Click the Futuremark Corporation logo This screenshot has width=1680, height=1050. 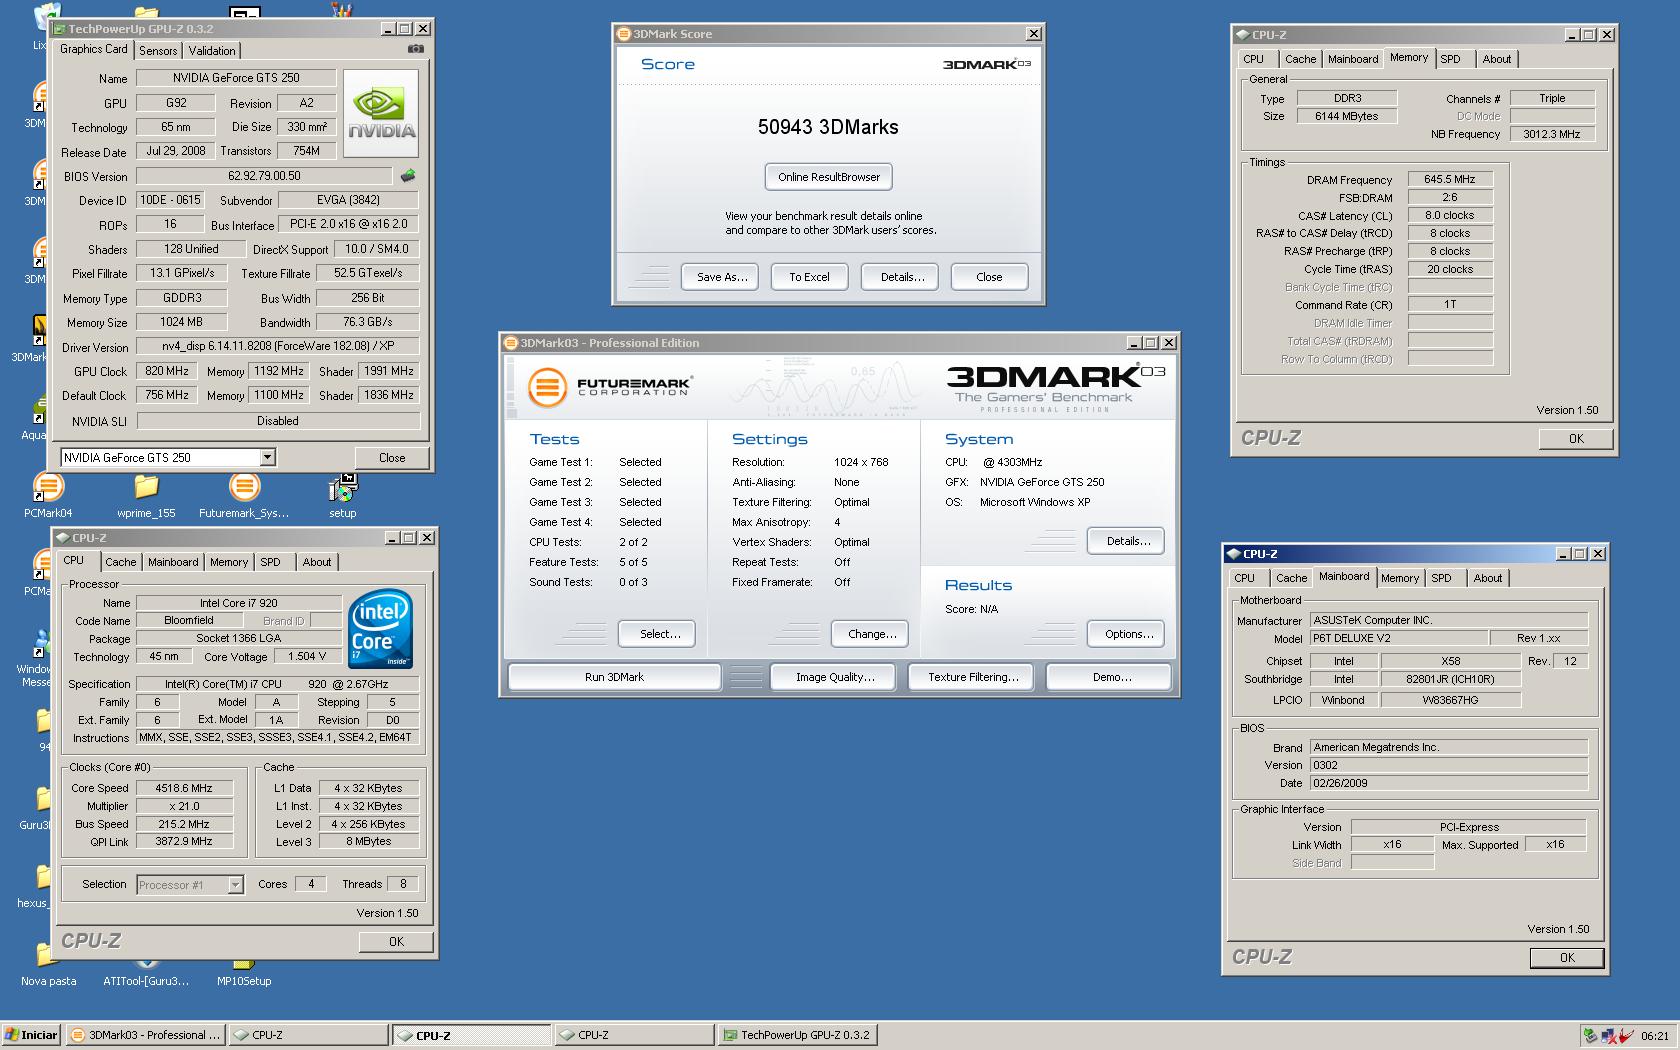(609, 386)
